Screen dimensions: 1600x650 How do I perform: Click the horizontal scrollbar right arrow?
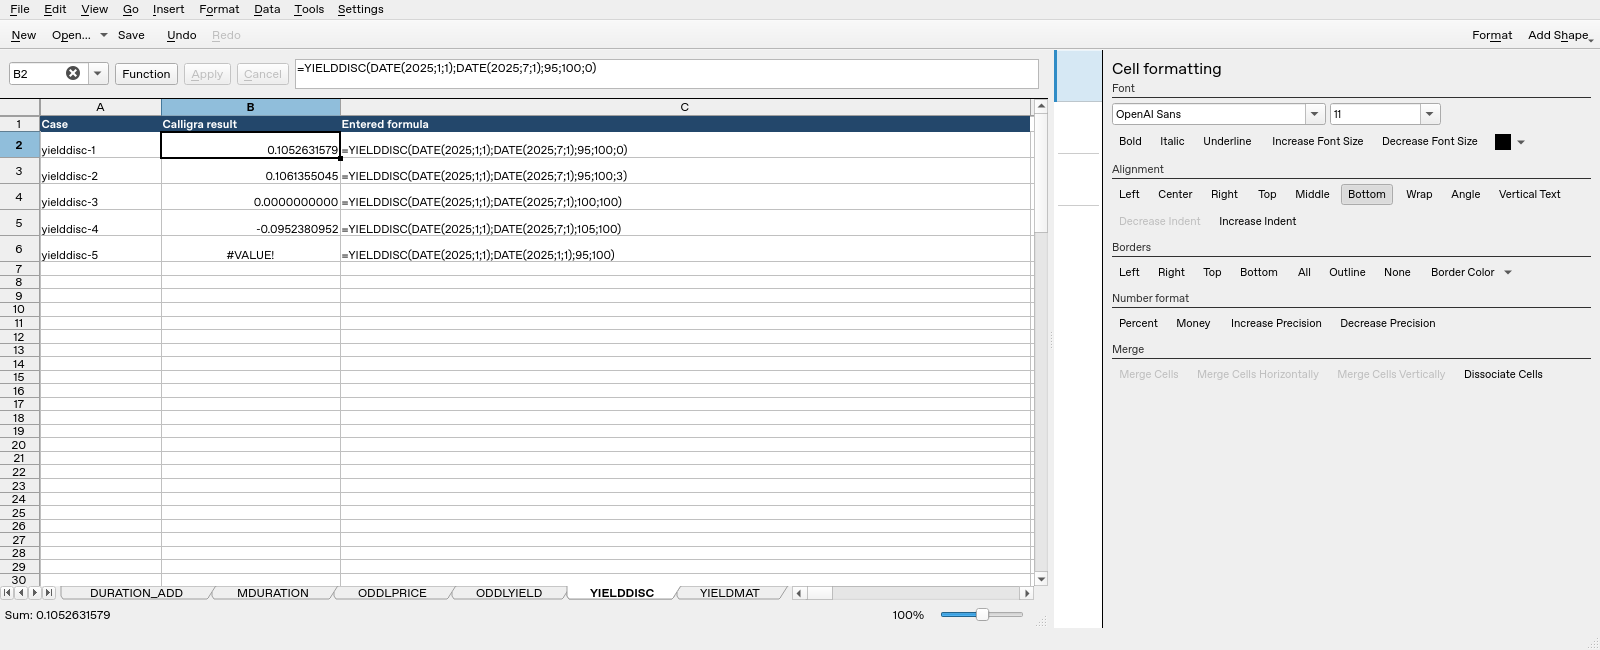1026,593
